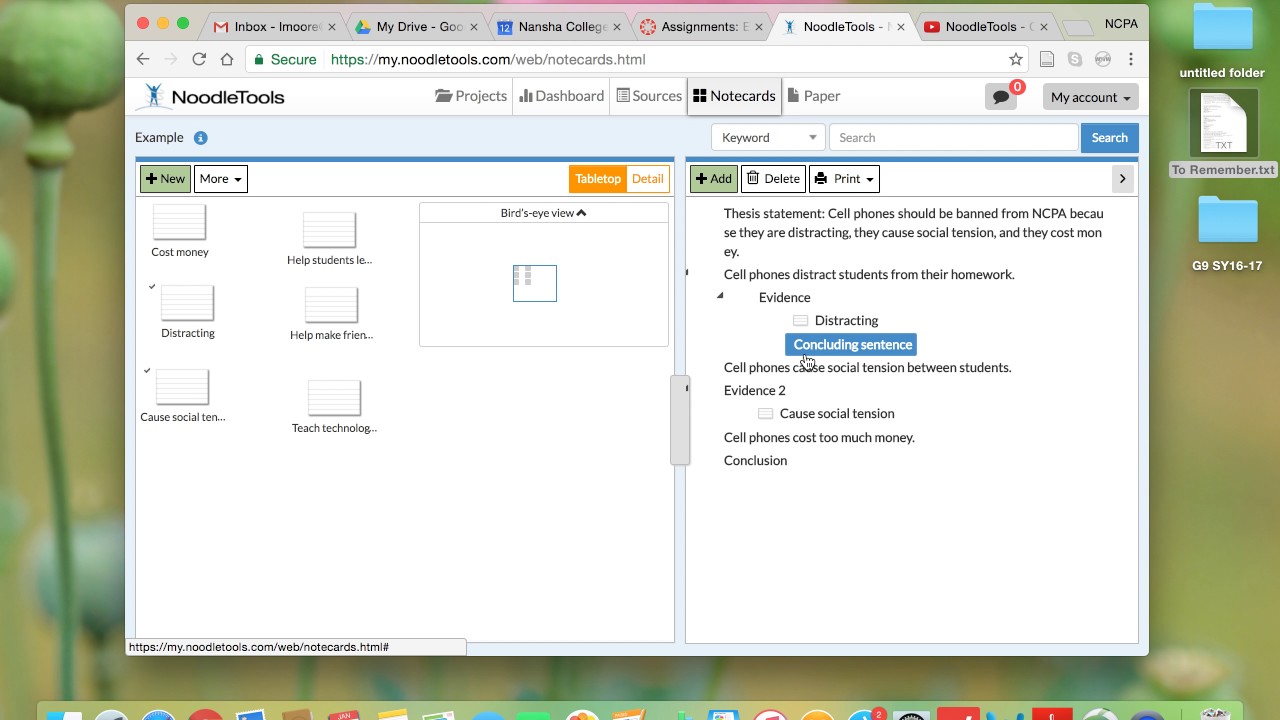This screenshot has height=720, width=1280.
Task: Open the More dropdown menu
Action: pyautogui.click(x=220, y=179)
